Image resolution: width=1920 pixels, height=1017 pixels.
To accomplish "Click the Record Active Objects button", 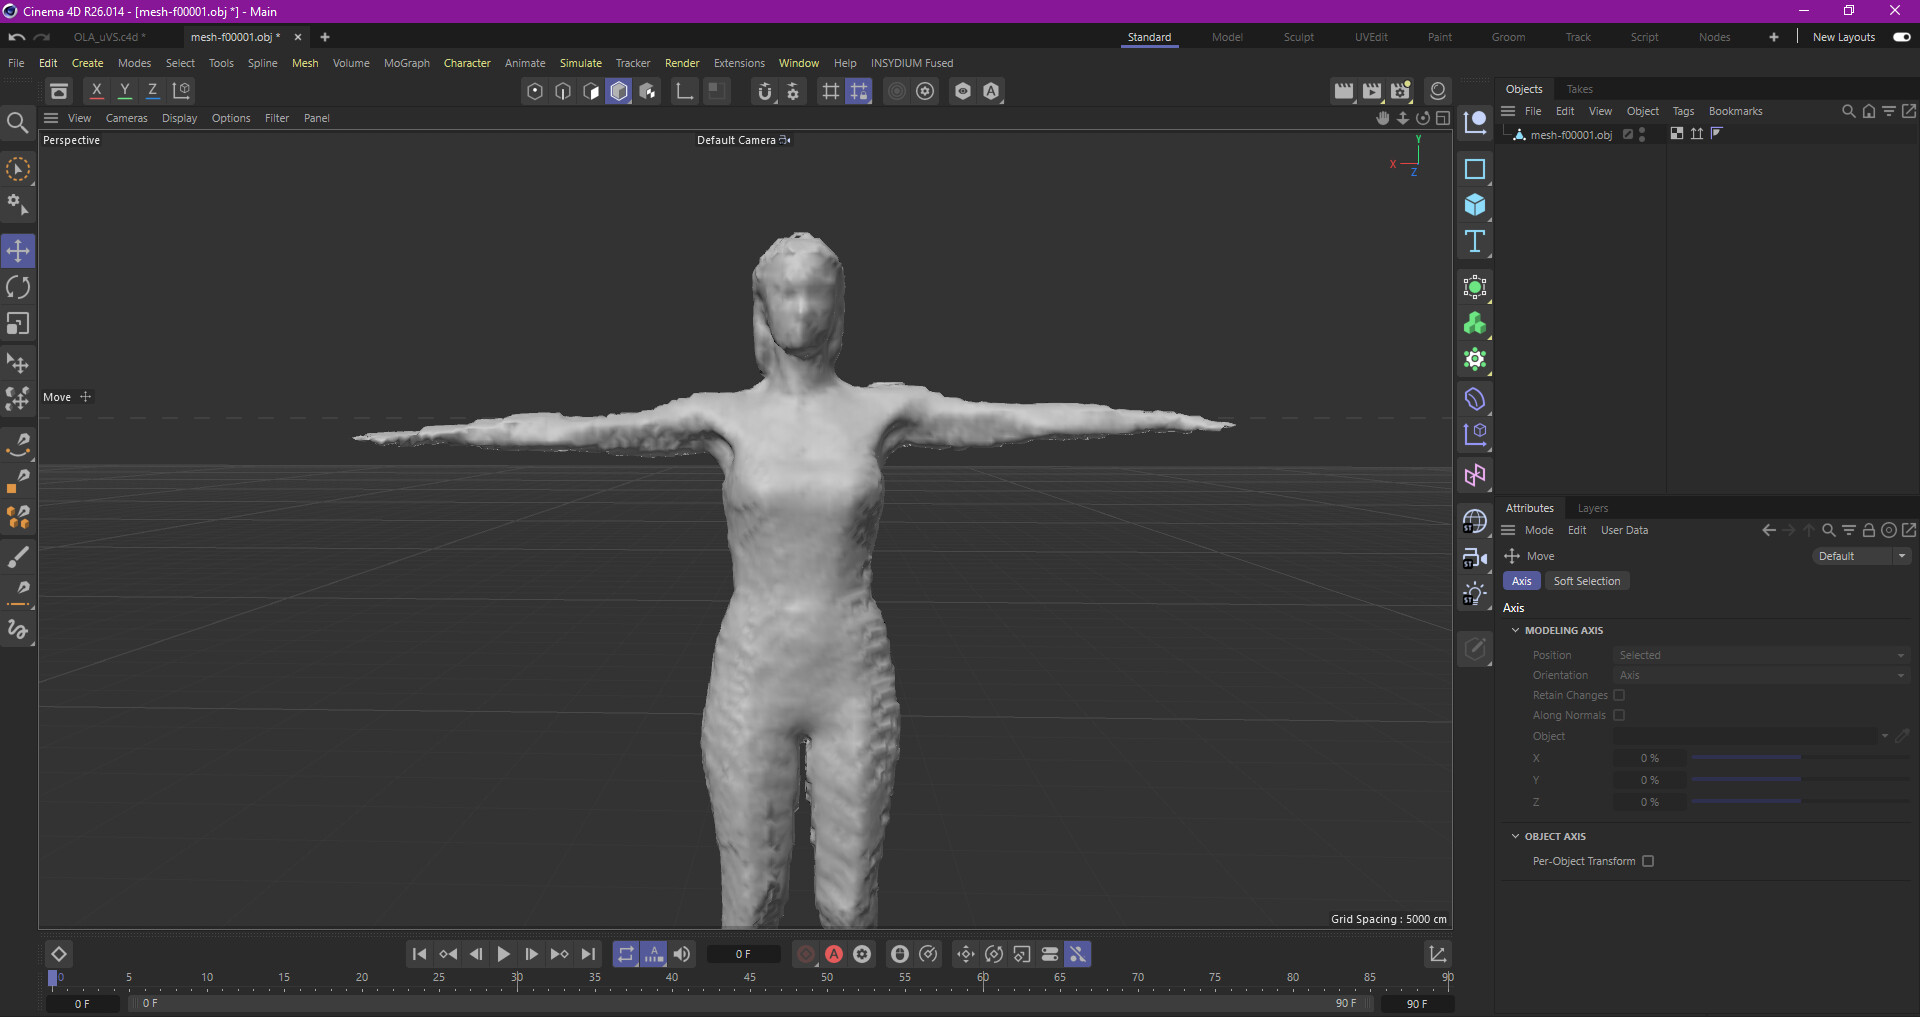I will click(x=805, y=954).
